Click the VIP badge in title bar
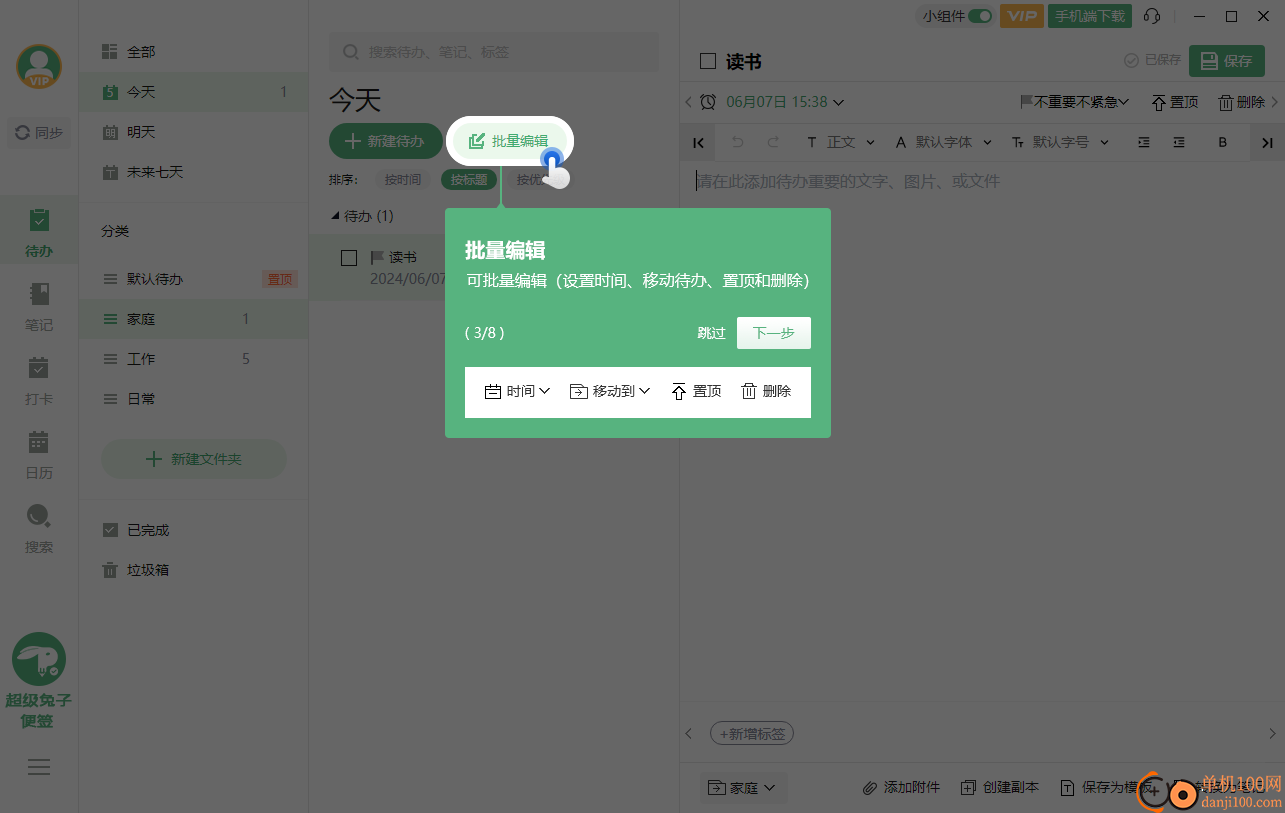This screenshot has width=1285, height=813. [1021, 16]
